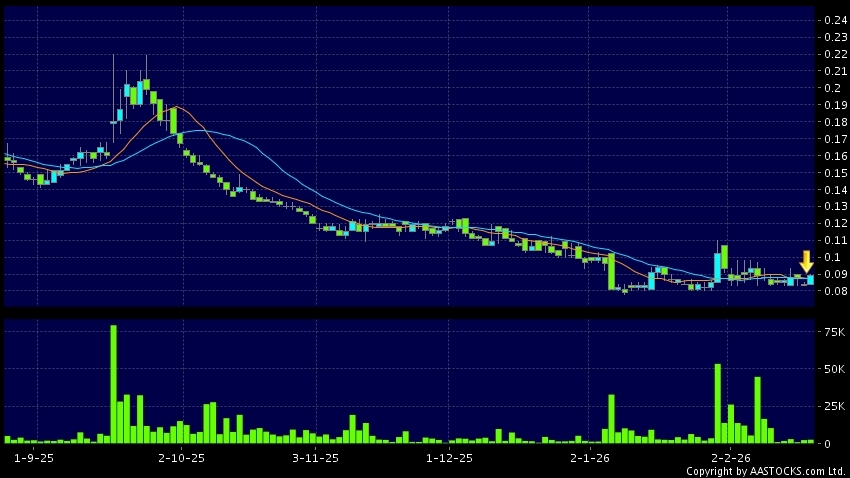
Task: Click the 3-11-25 date axis label
Action: [x=316, y=457]
